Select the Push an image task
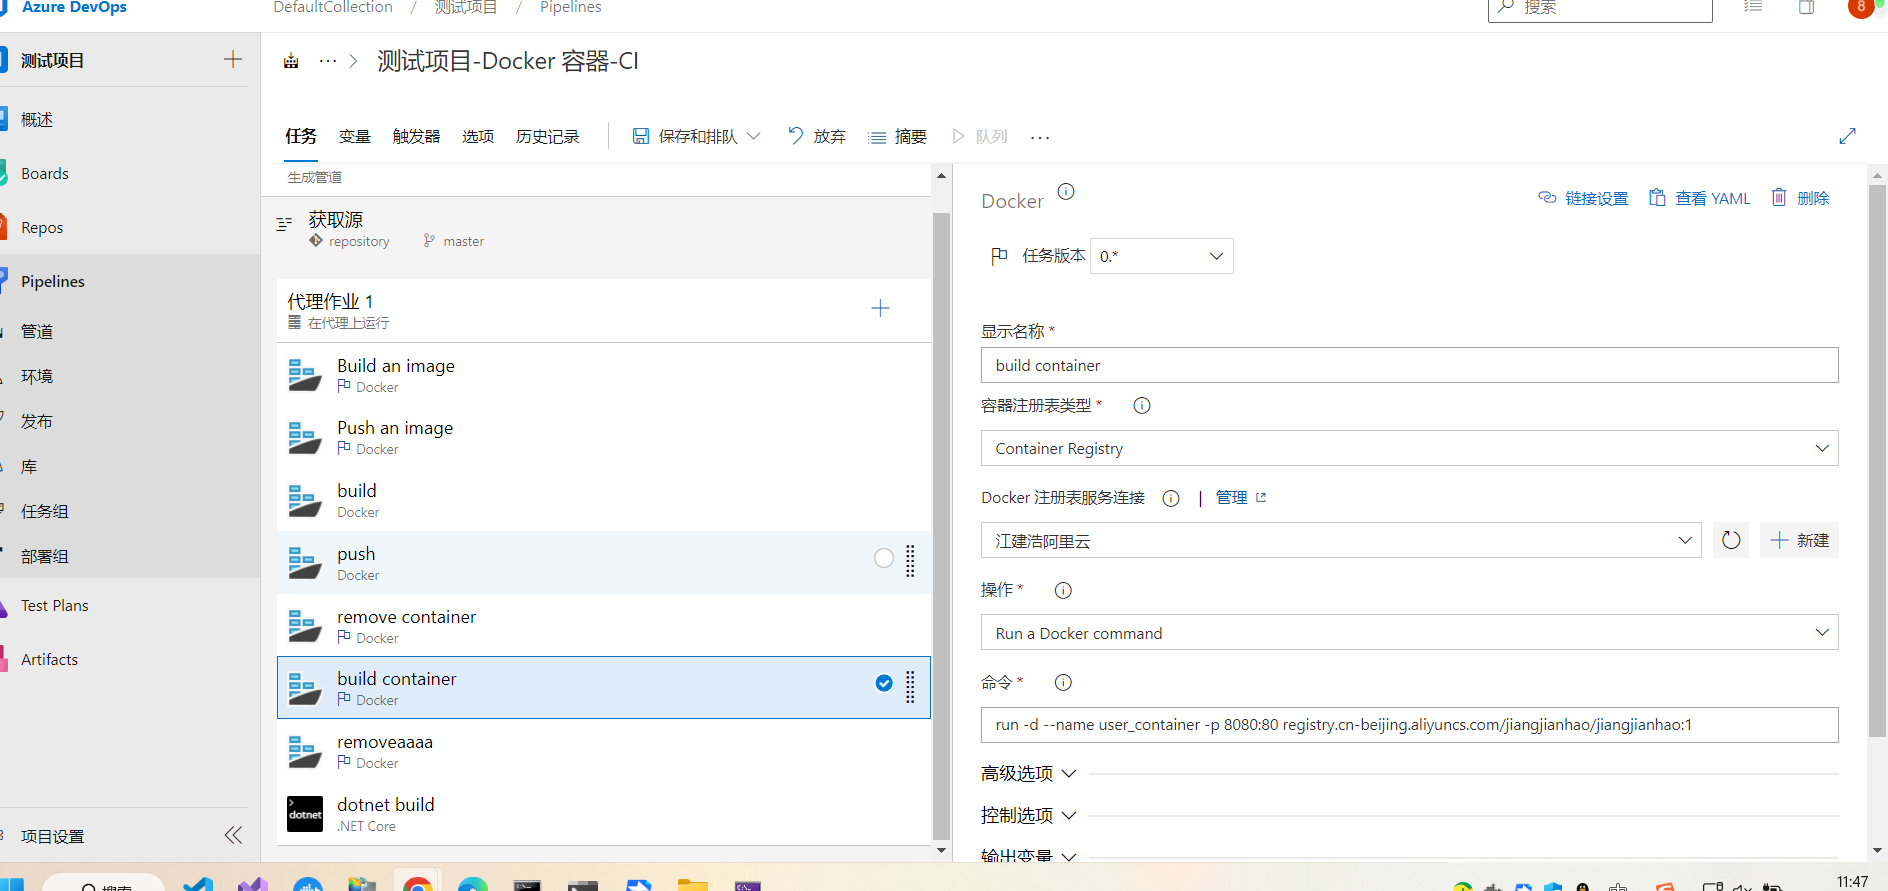 [x=603, y=436]
